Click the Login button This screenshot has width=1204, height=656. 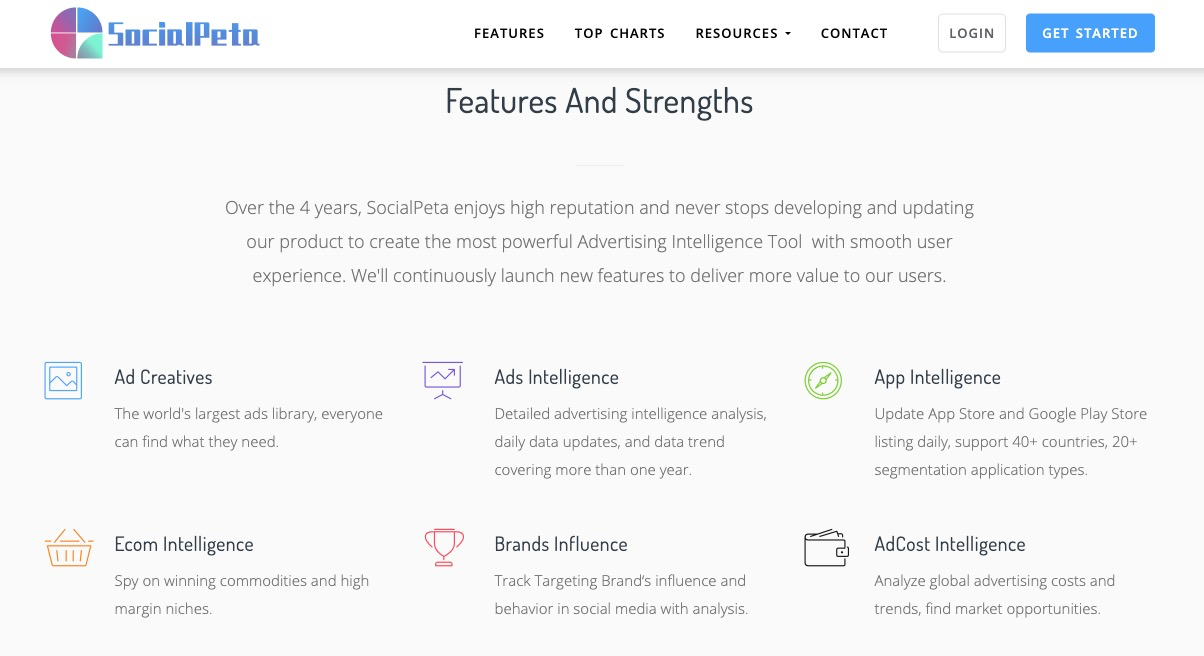tap(971, 32)
